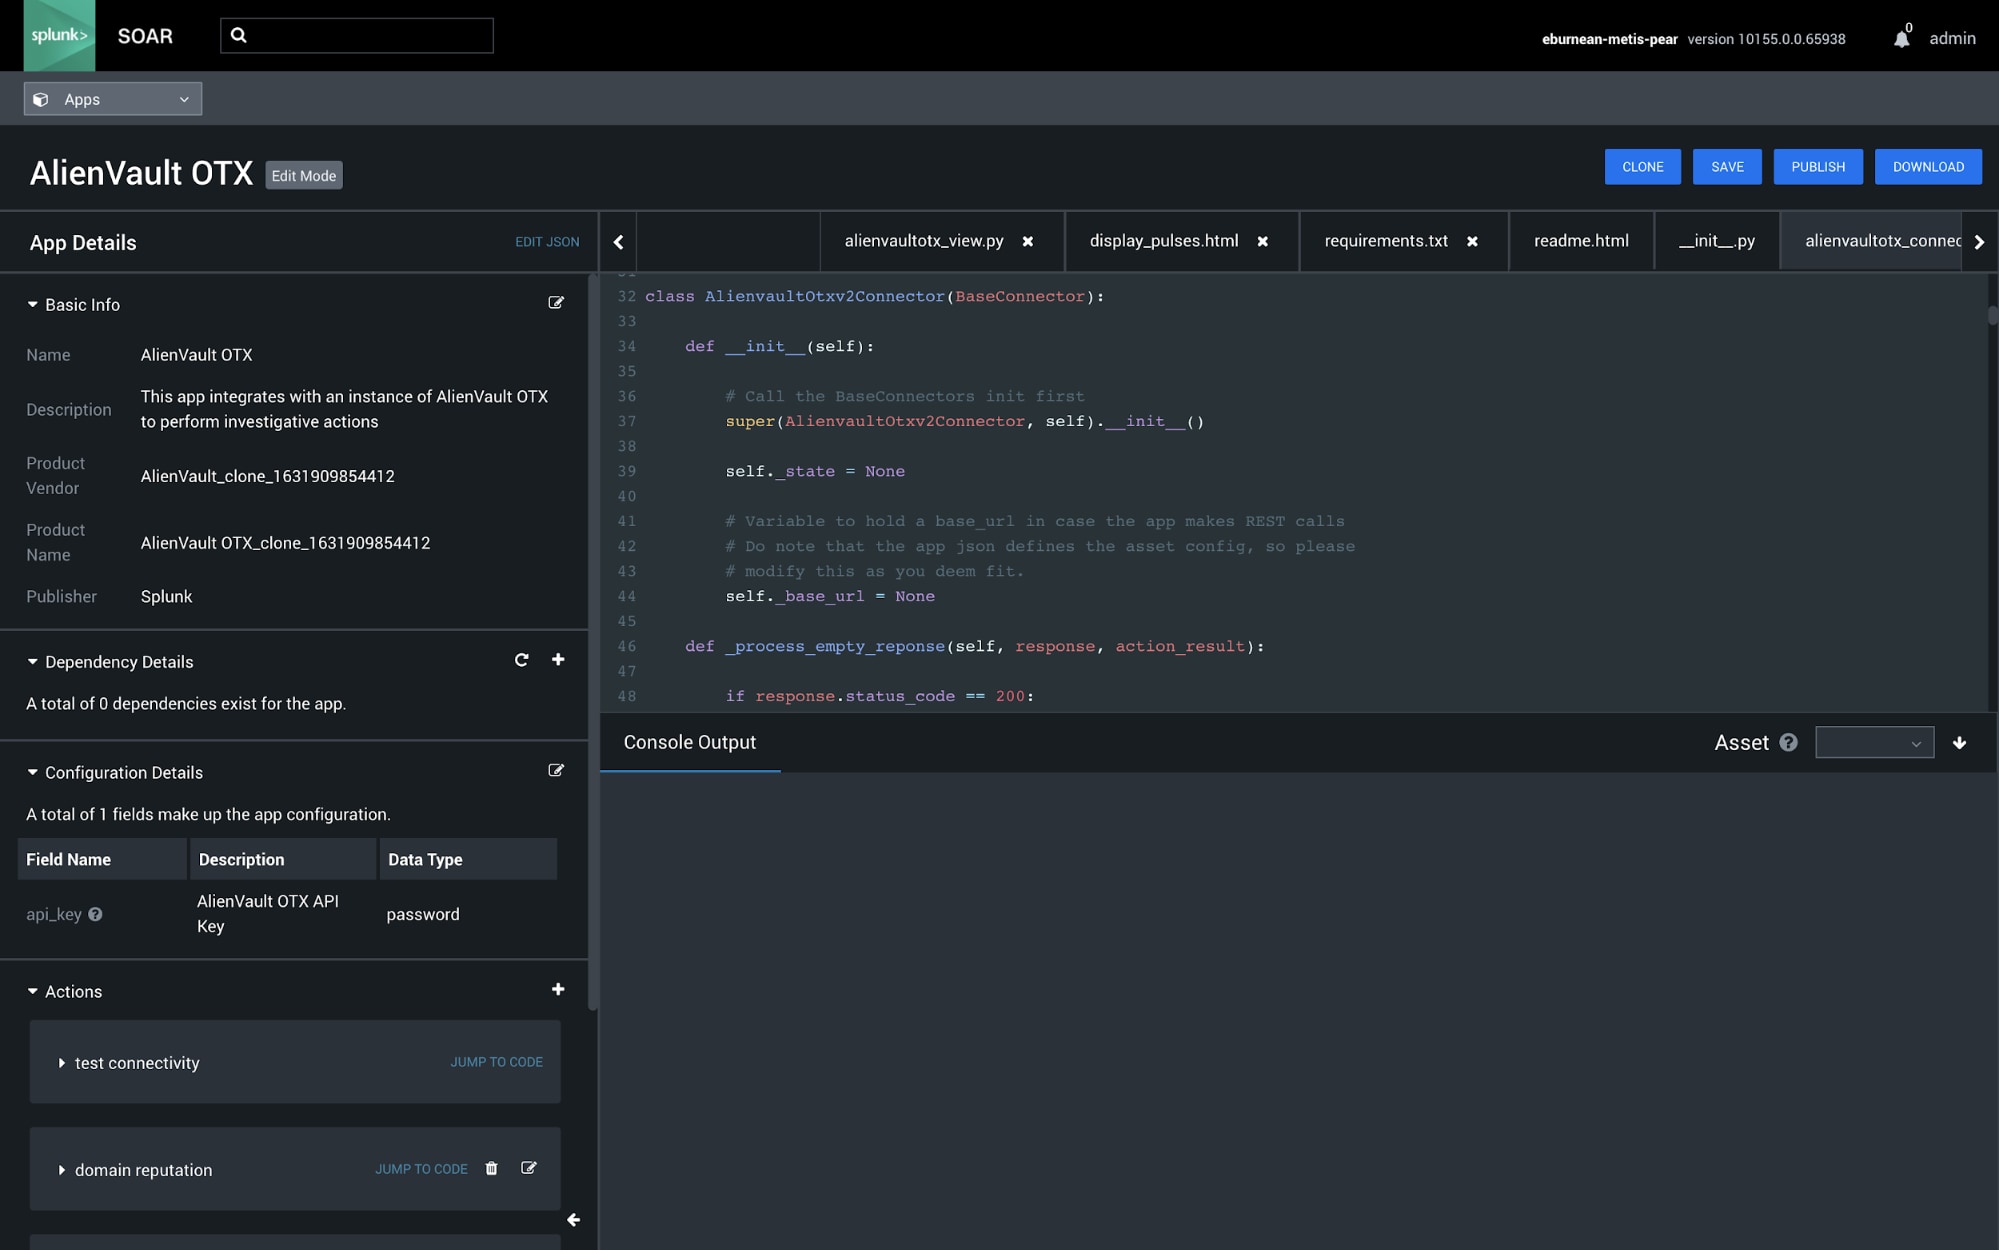
Task: Click hostname eburnean-metis-pear
Action: coord(1609,39)
